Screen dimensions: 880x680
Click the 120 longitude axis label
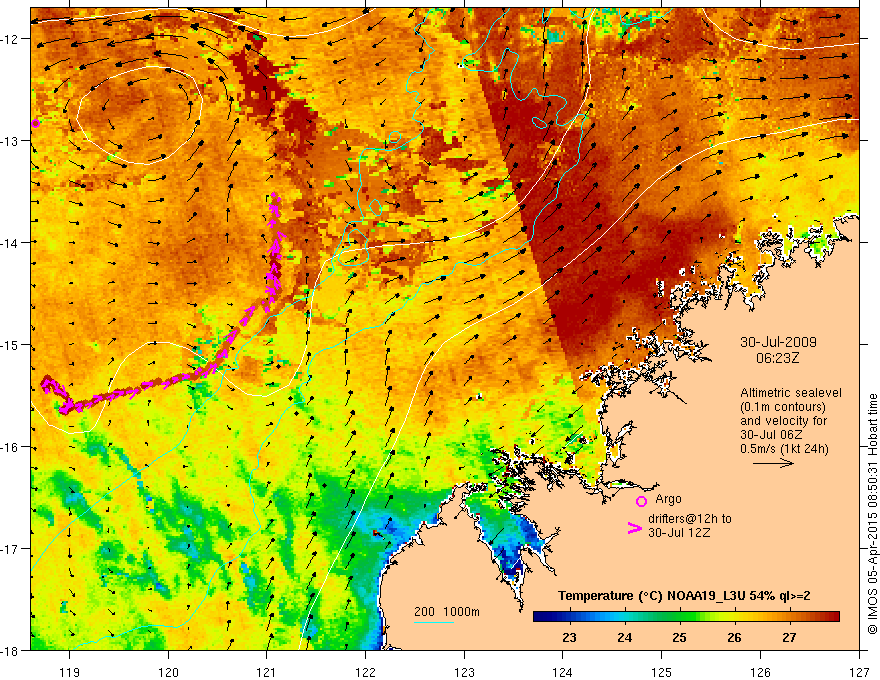[x=168, y=672]
